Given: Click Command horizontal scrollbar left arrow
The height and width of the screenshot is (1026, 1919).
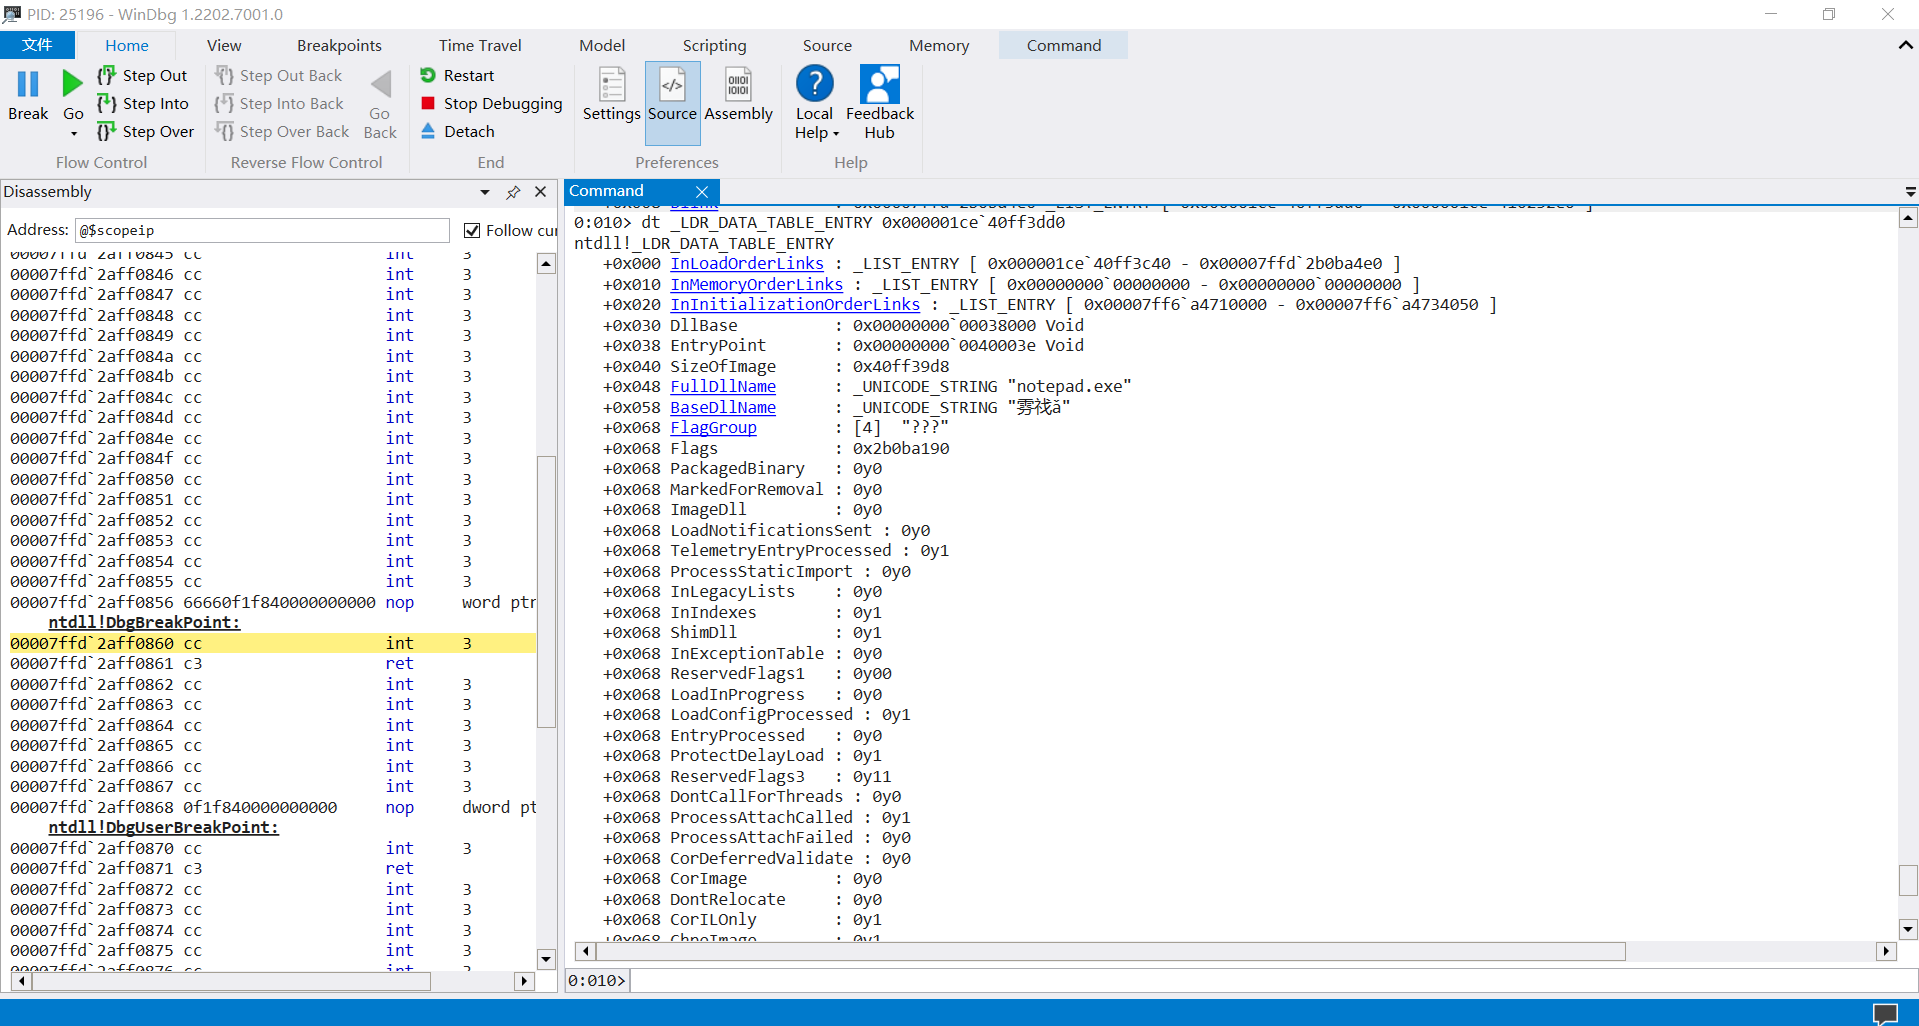Looking at the screenshot, I should (x=586, y=951).
